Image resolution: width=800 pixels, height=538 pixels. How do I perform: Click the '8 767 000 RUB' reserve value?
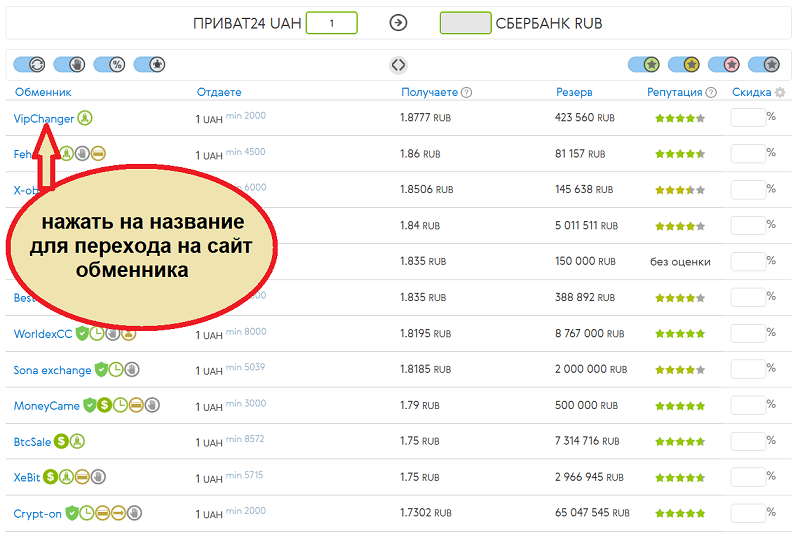pyautogui.click(x=590, y=333)
